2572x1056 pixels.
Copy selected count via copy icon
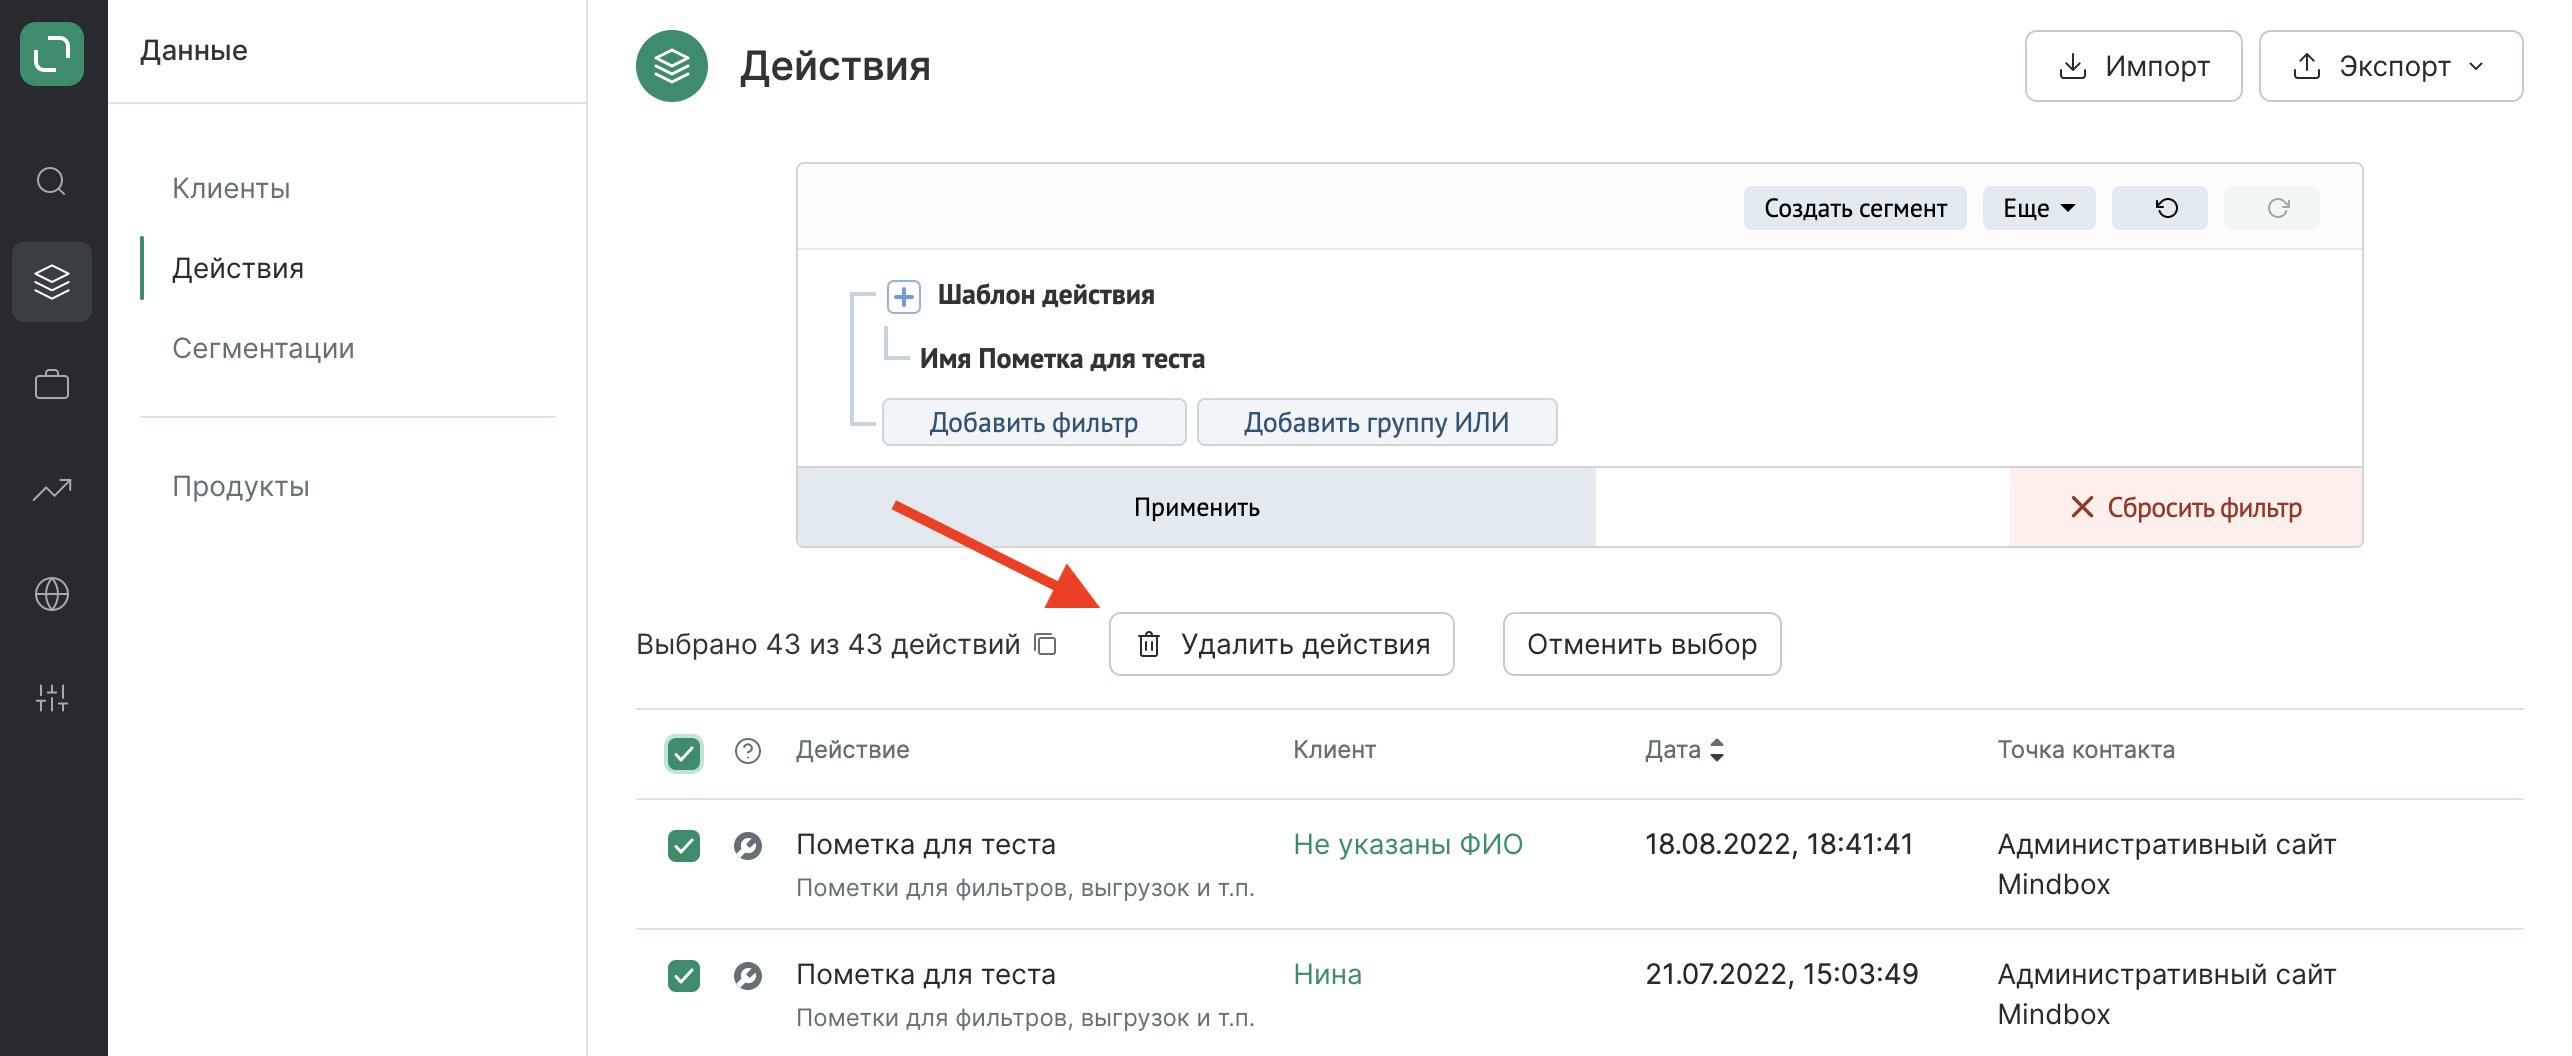coord(1045,644)
